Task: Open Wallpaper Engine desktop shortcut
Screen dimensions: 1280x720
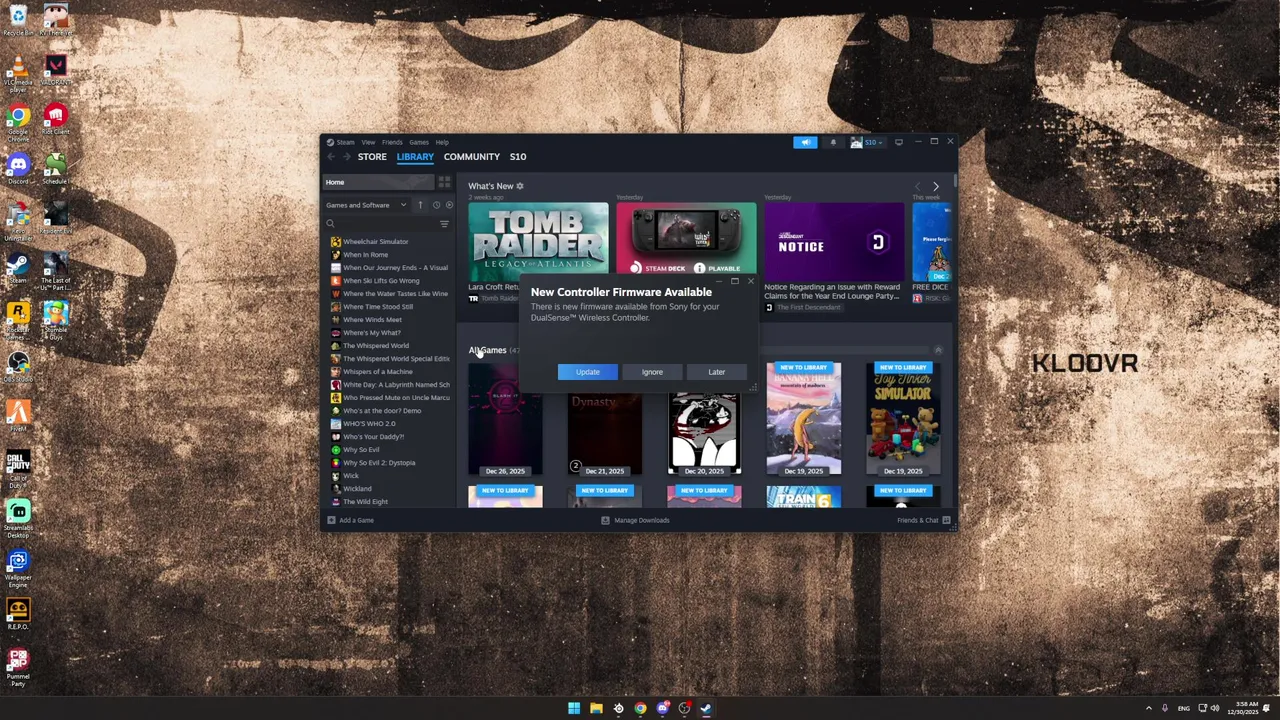Action: pos(18,568)
